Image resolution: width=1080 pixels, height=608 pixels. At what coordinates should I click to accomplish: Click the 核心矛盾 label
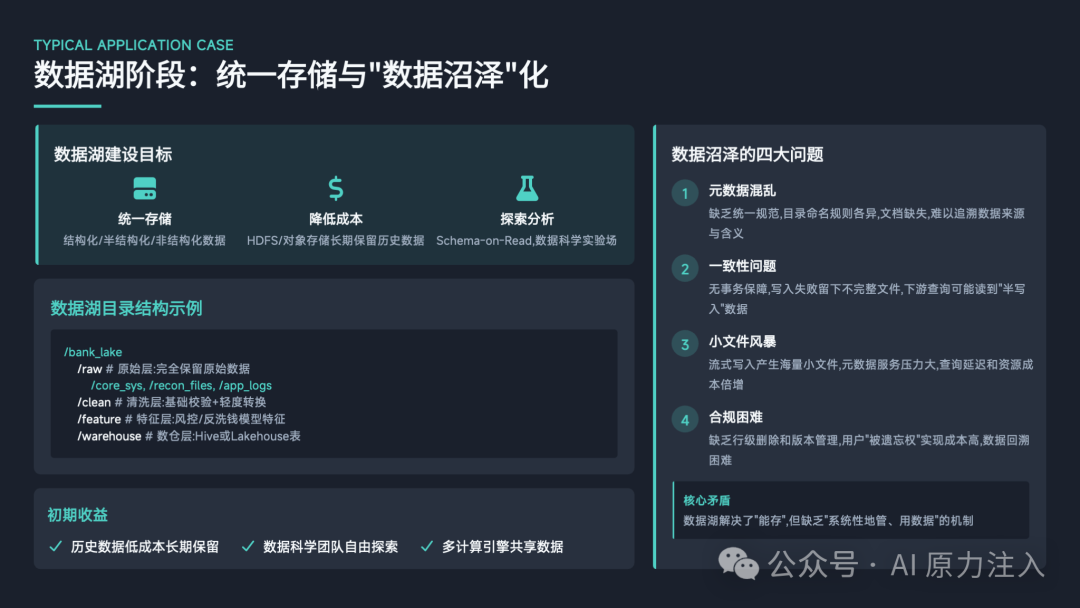(707, 501)
